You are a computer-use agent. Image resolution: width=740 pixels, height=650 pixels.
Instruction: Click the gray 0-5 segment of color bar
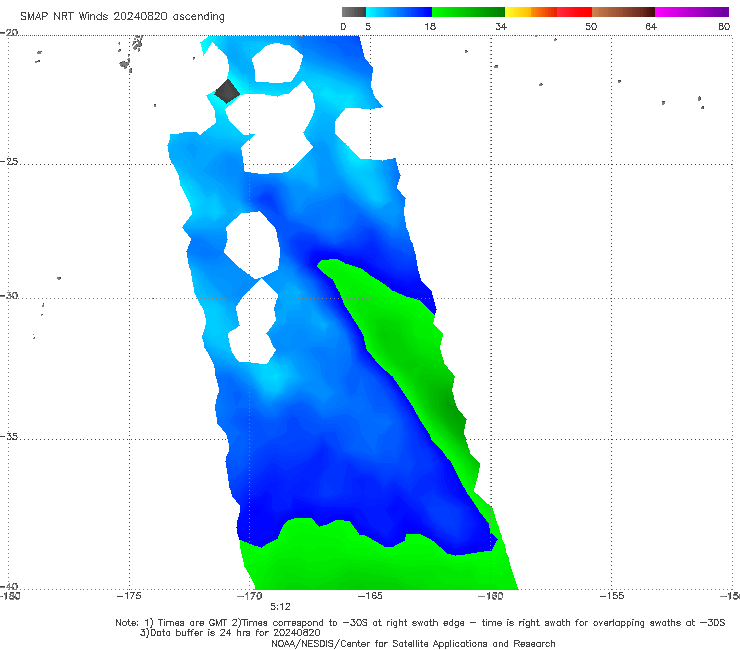[x=354, y=12]
